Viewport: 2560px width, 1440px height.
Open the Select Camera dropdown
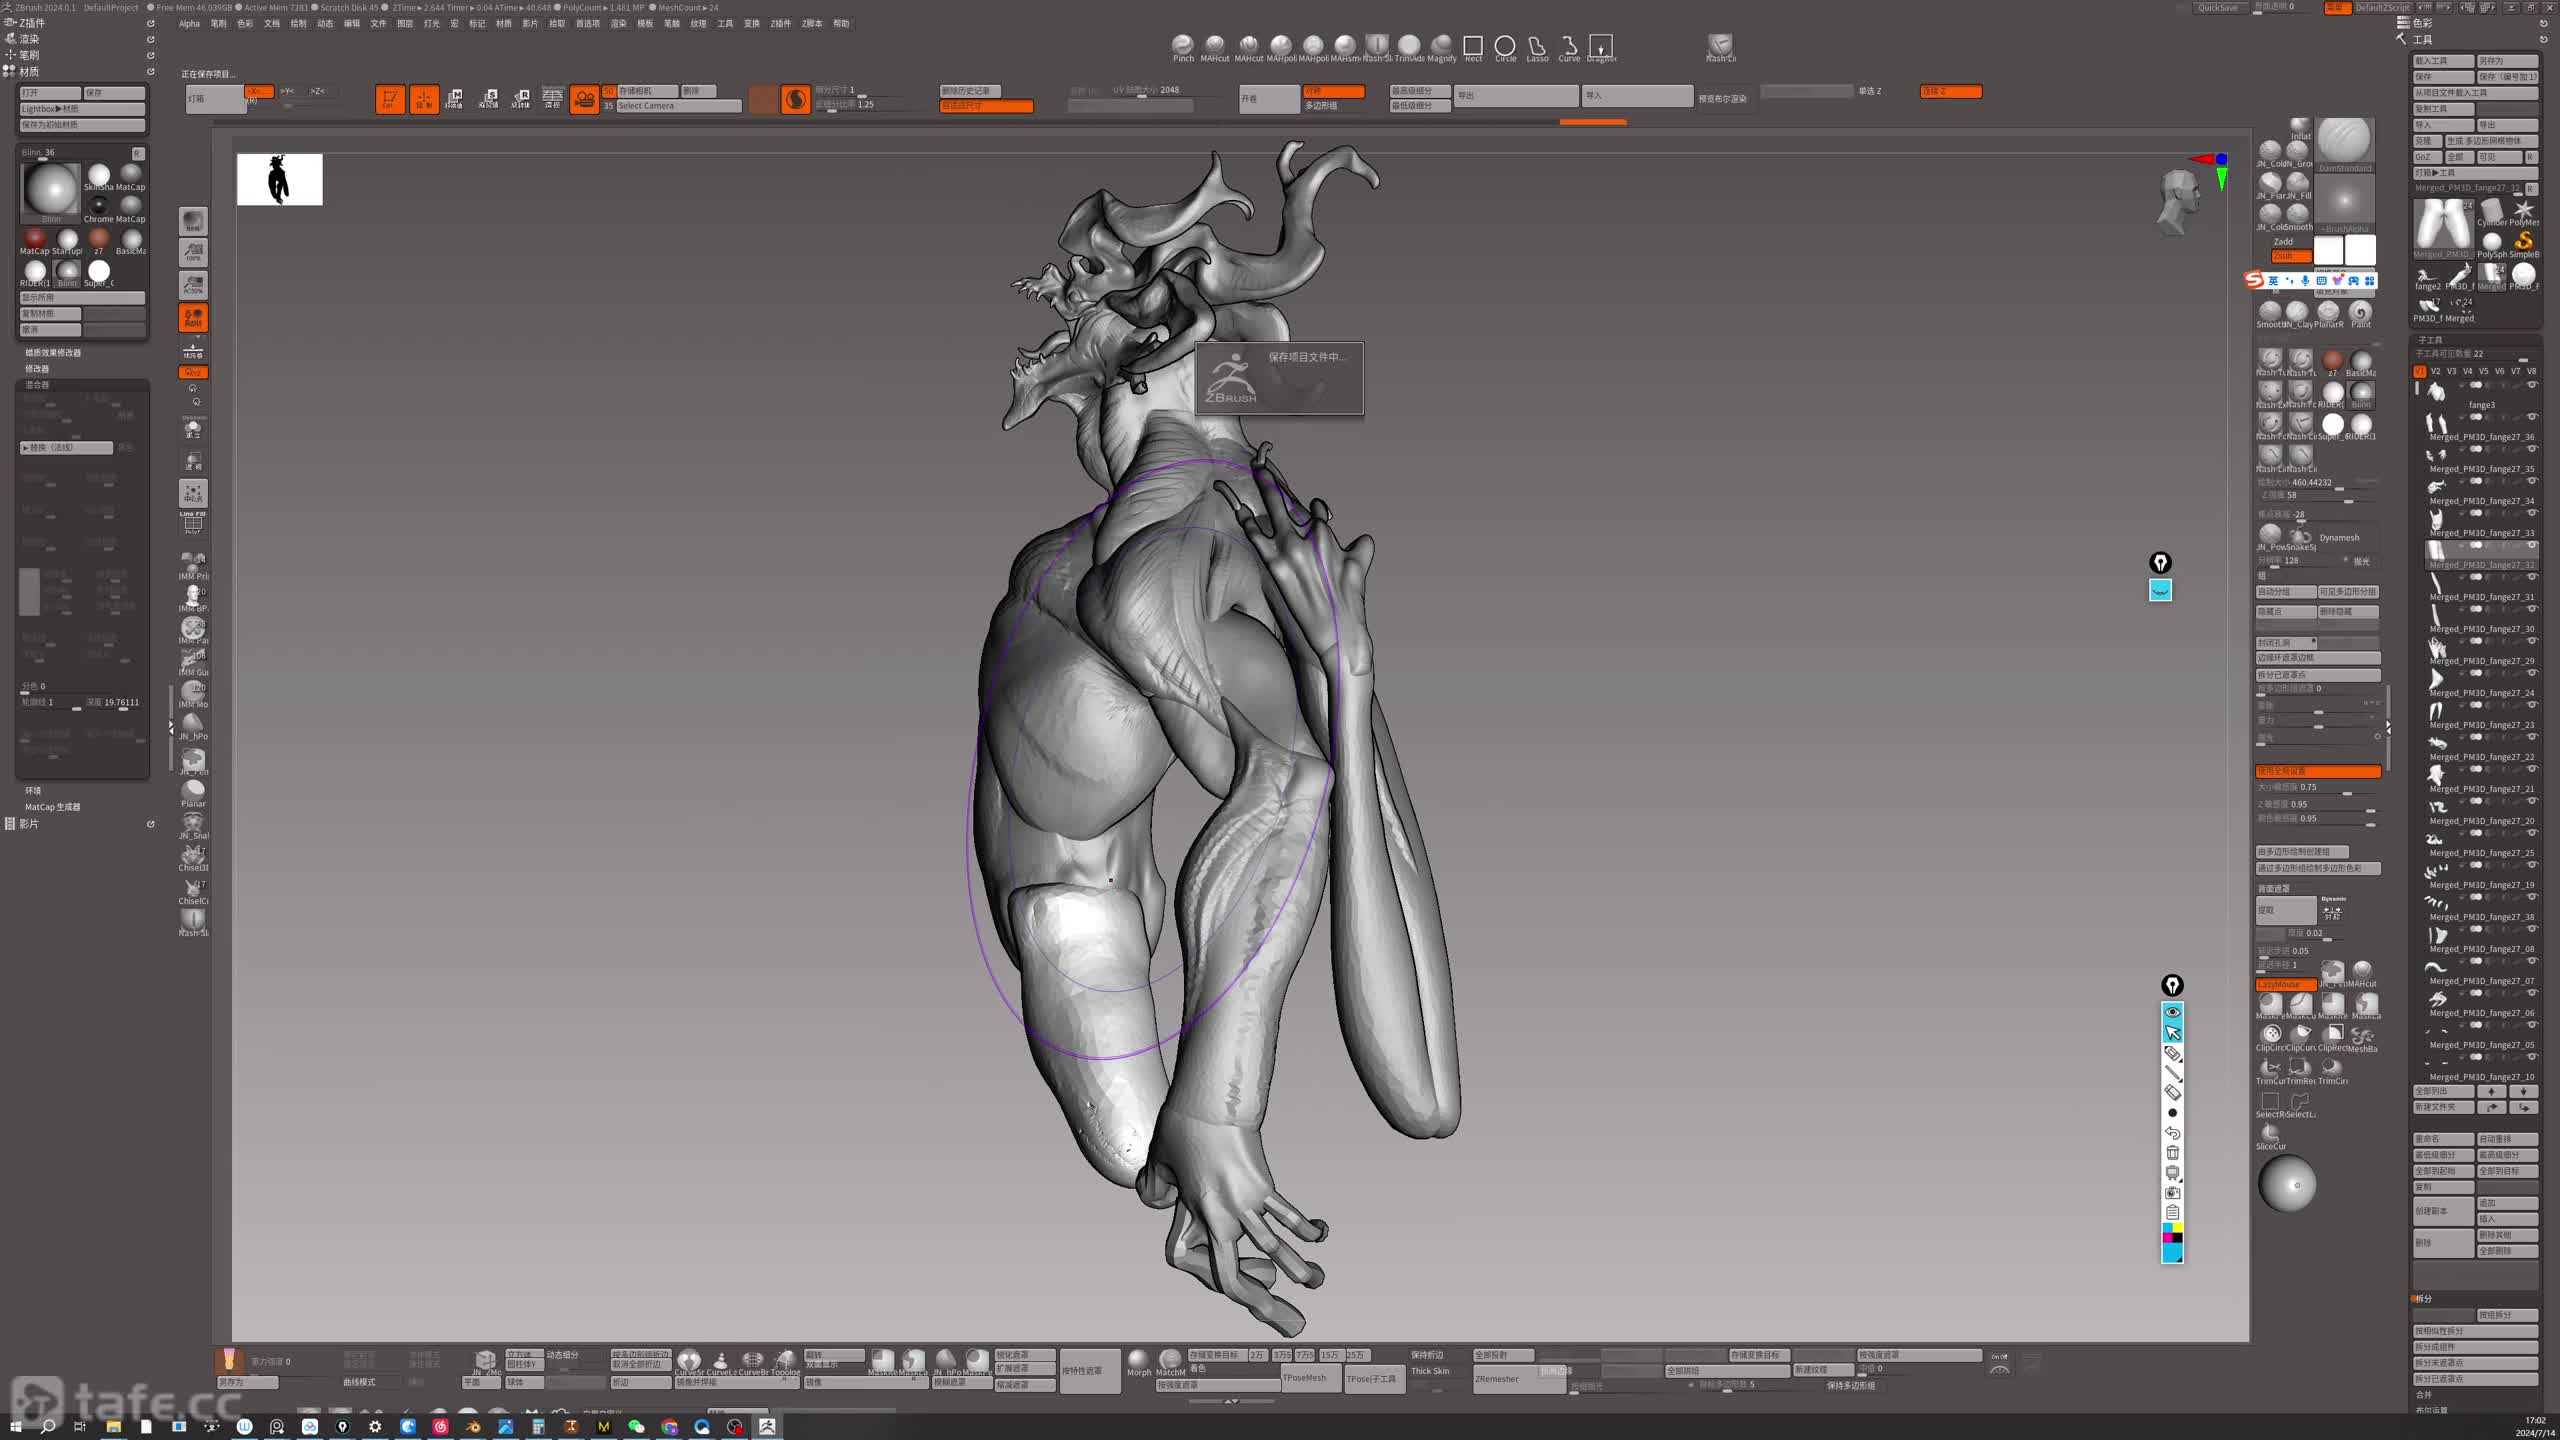pos(678,106)
